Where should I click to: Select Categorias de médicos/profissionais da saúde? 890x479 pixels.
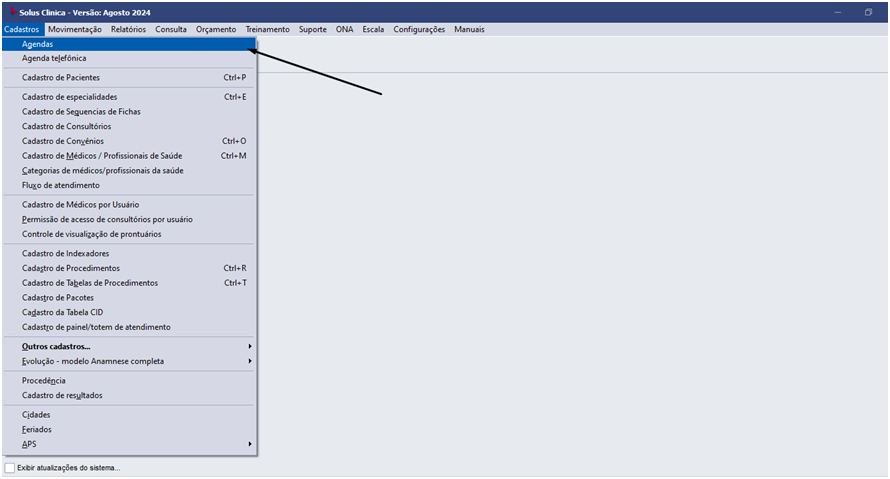(x=129, y=171)
